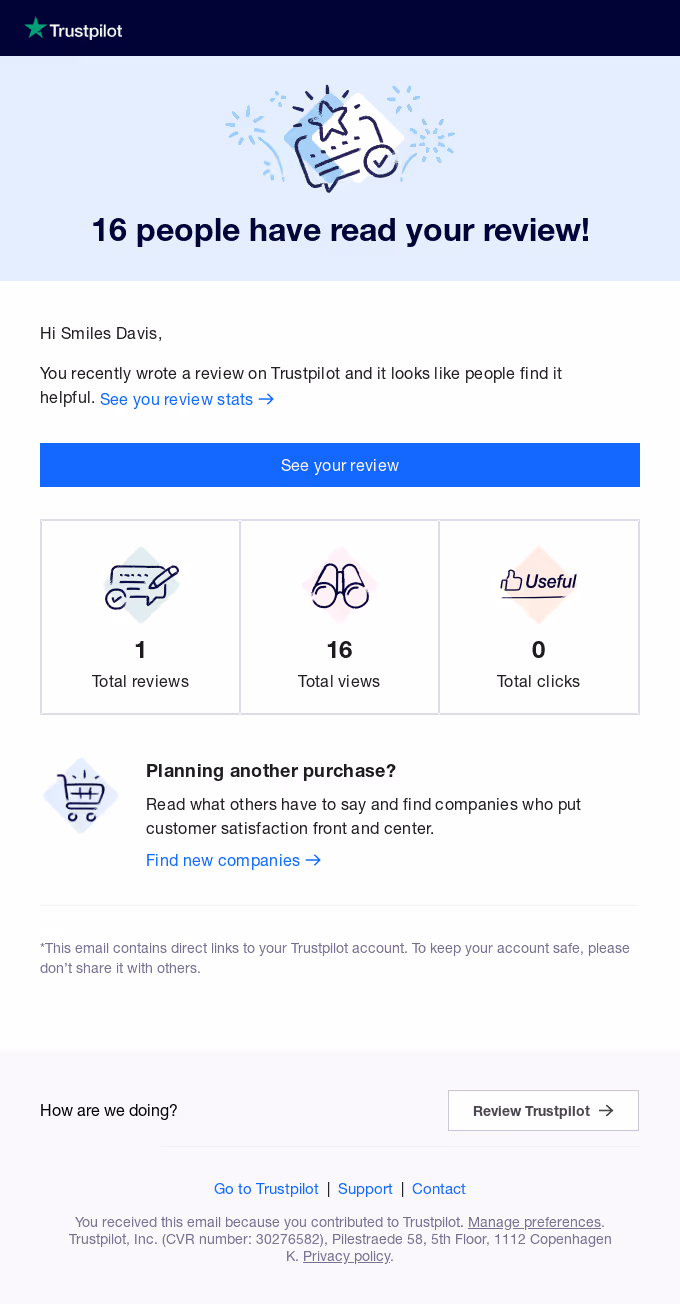Image resolution: width=680 pixels, height=1304 pixels.
Task: Open the Support page
Action: click(365, 1189)
